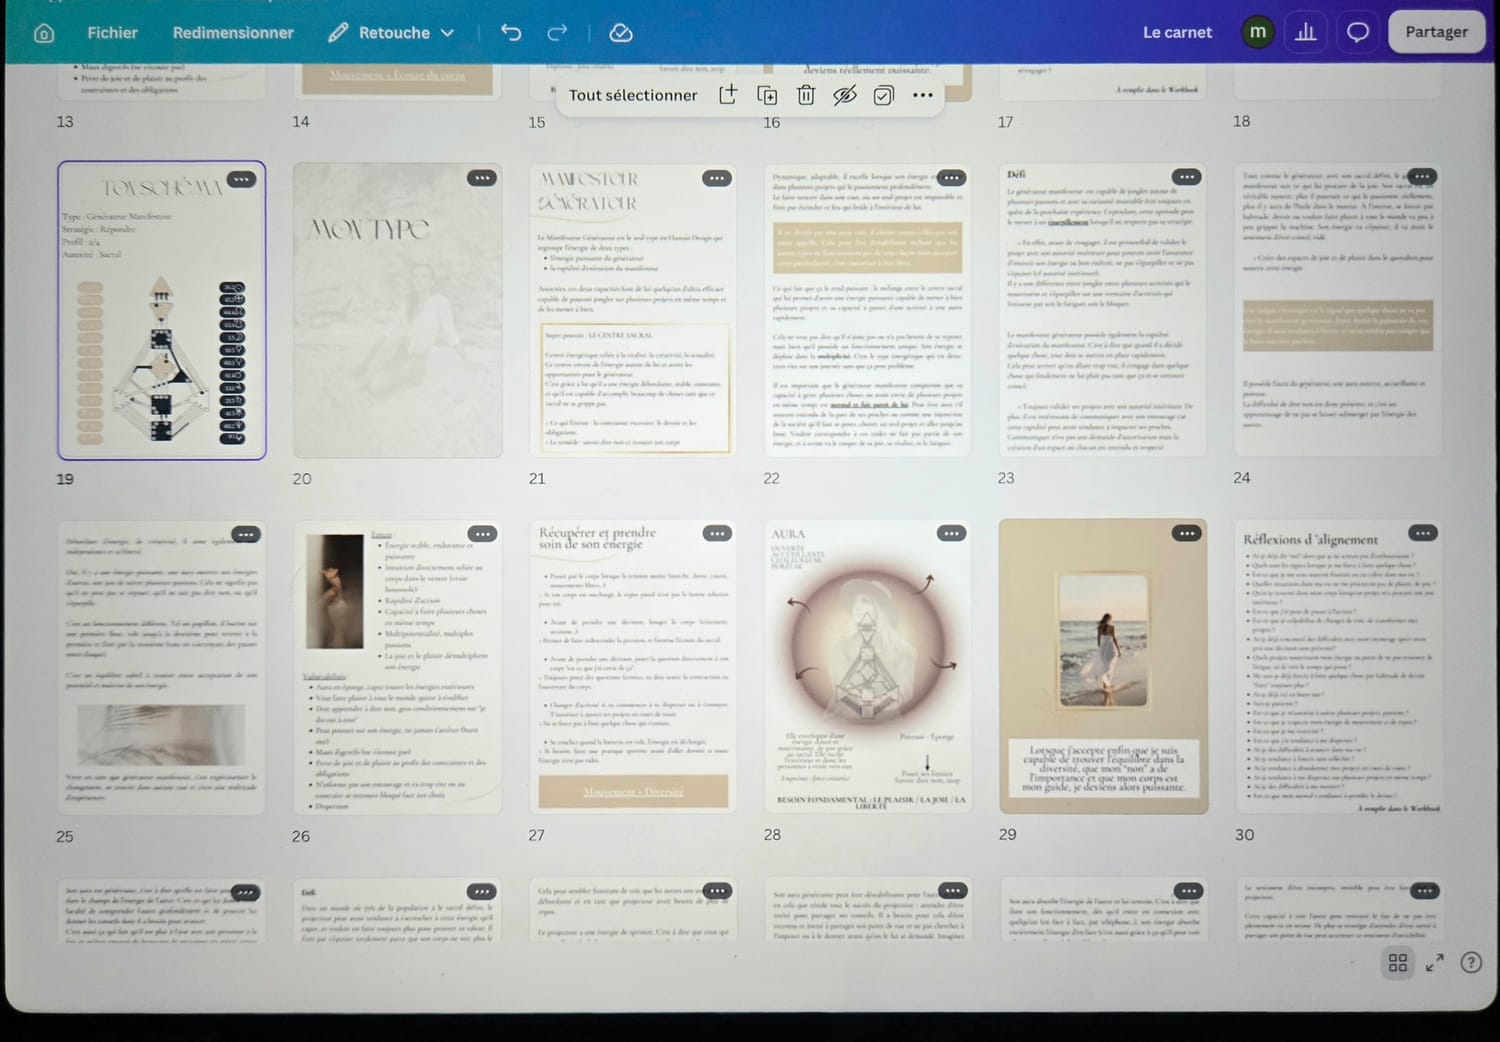Toggle the grid view button
Viewport: 1500px width, 1042px height.
[x=1398, y=962]
